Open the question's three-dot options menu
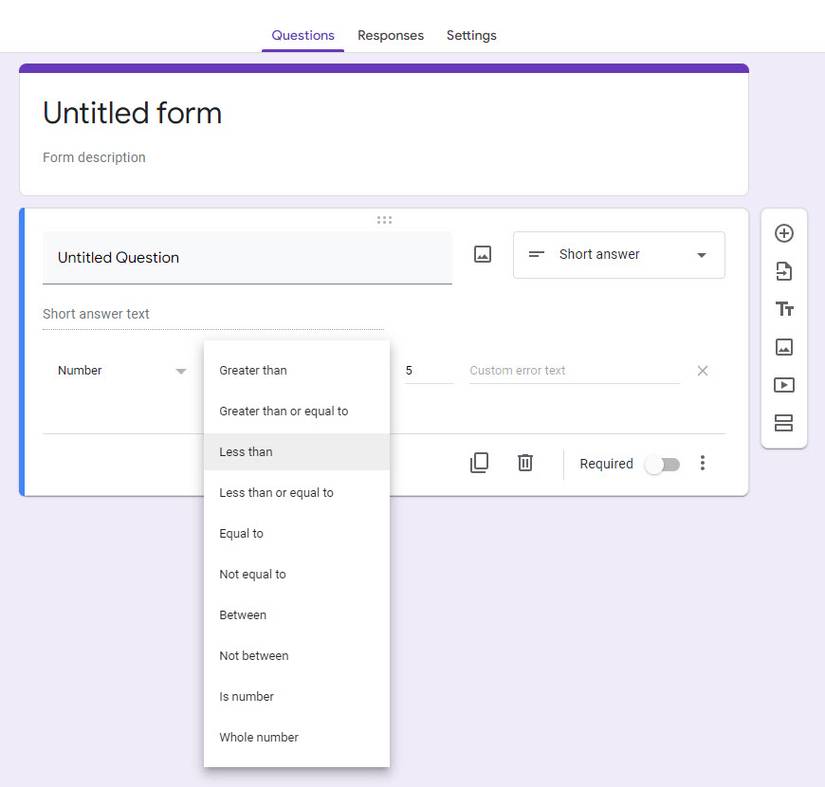This screenshot has height=787, width=825. 703,462
